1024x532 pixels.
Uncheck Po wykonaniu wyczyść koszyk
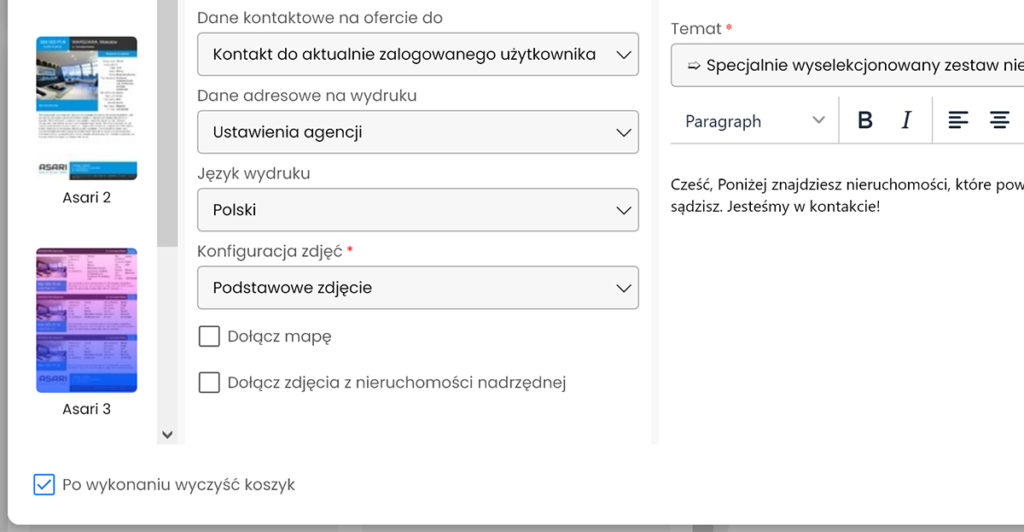tap(44, 484)
